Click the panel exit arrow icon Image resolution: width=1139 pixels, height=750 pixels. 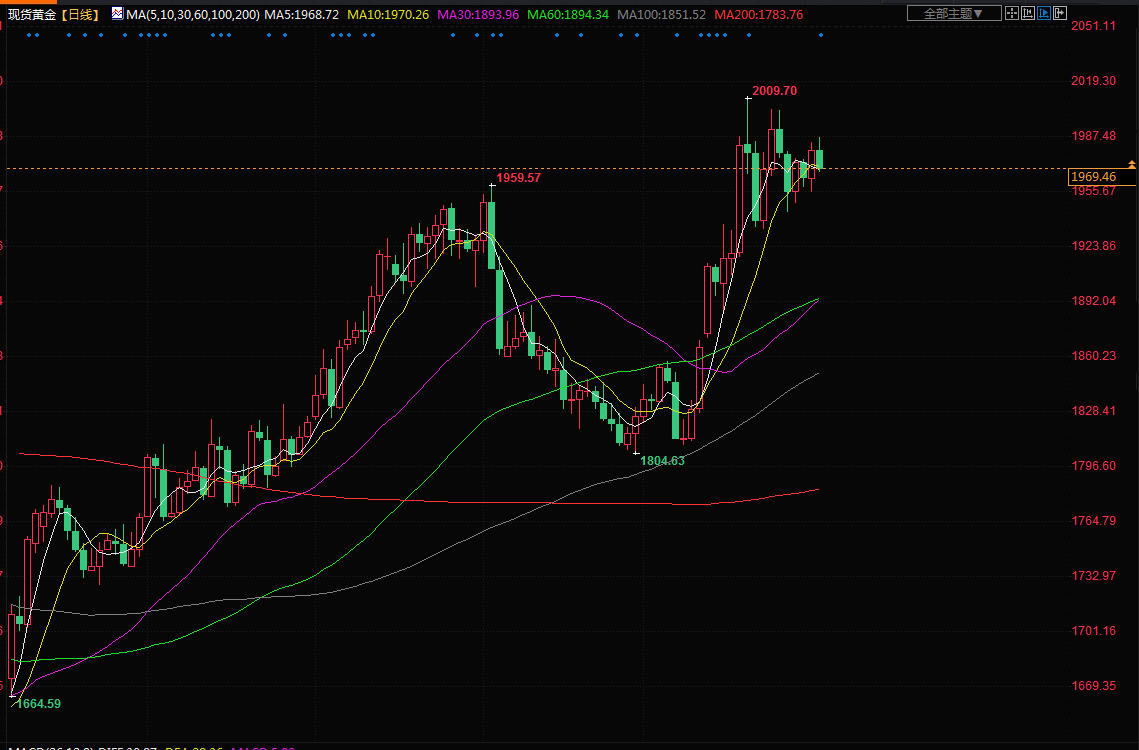coord(1061,13)
